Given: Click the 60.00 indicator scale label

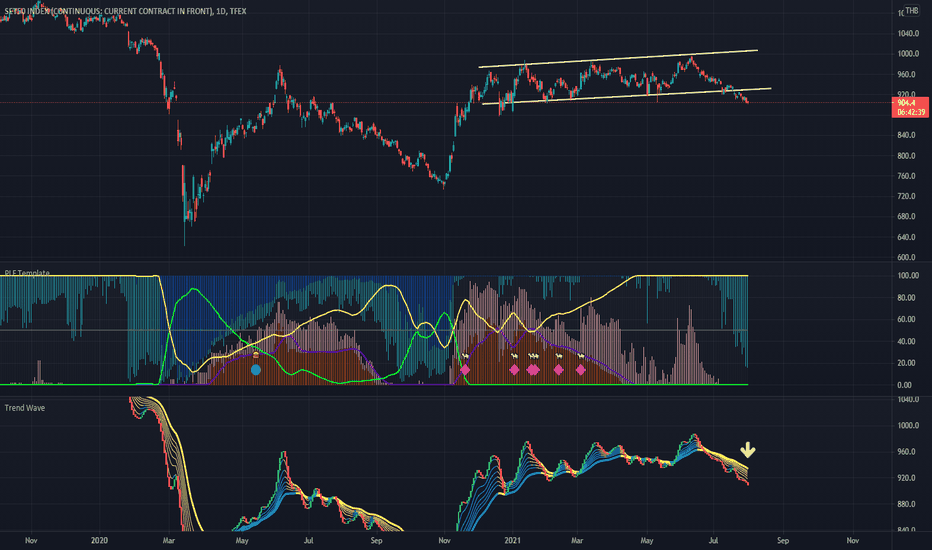Looking at the screenshot, I should [907, 319].
